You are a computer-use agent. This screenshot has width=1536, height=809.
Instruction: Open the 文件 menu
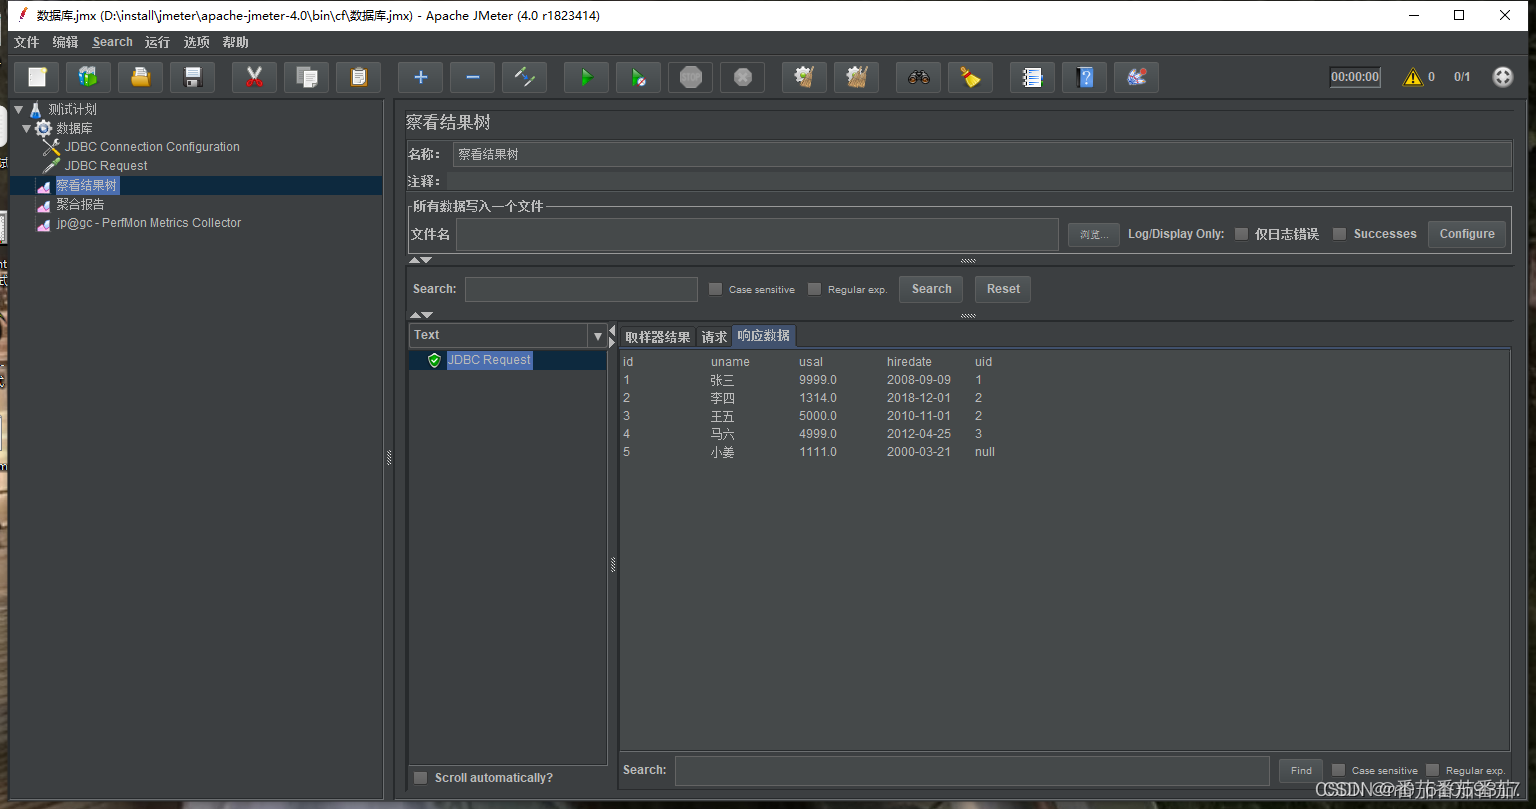26,42
